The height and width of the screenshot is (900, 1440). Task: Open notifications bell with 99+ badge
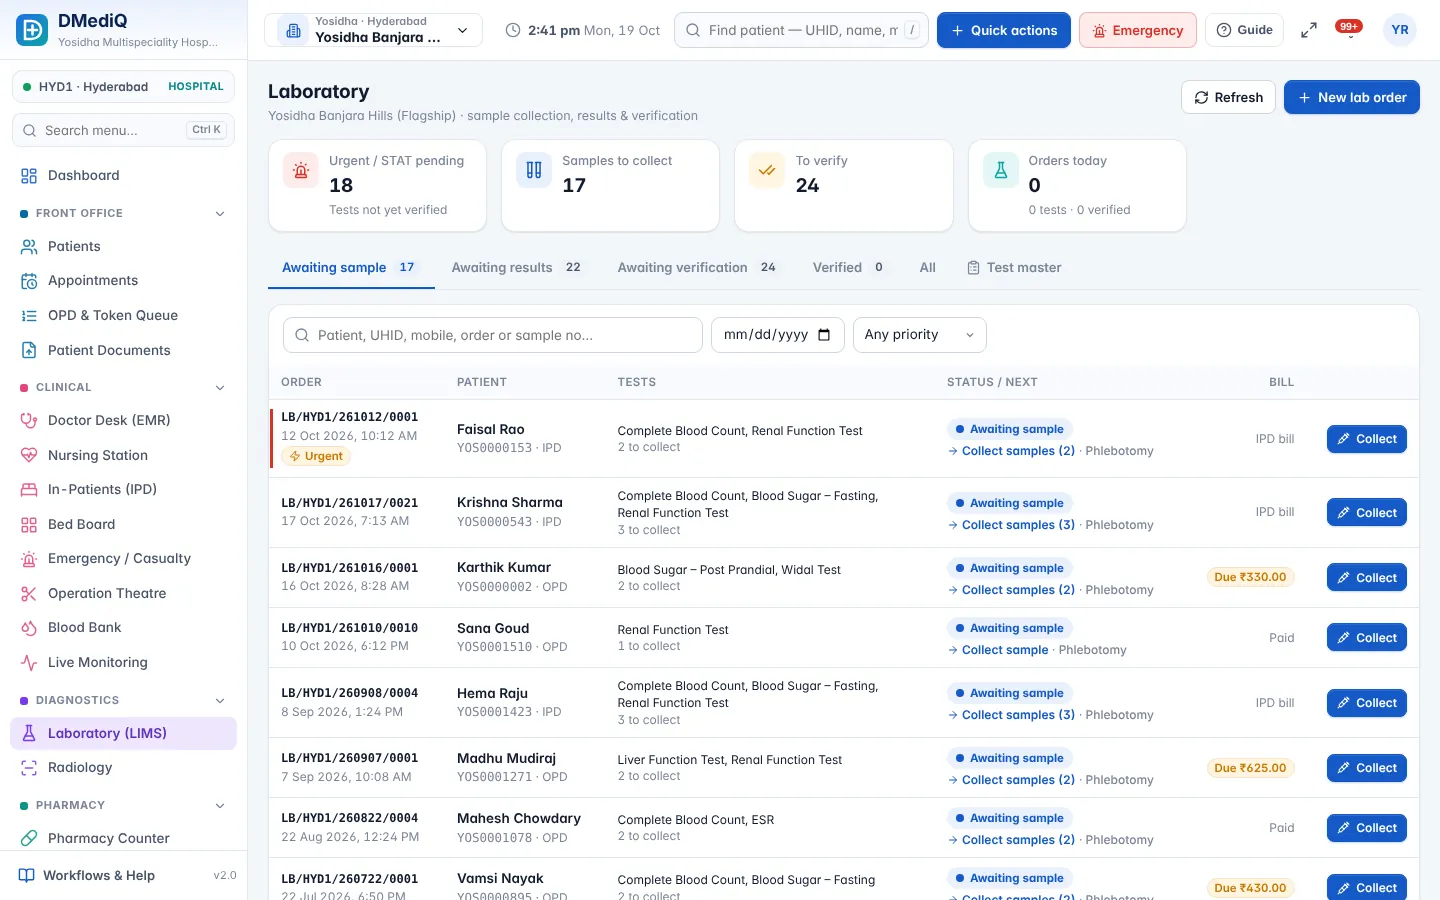coord(1350,30)
